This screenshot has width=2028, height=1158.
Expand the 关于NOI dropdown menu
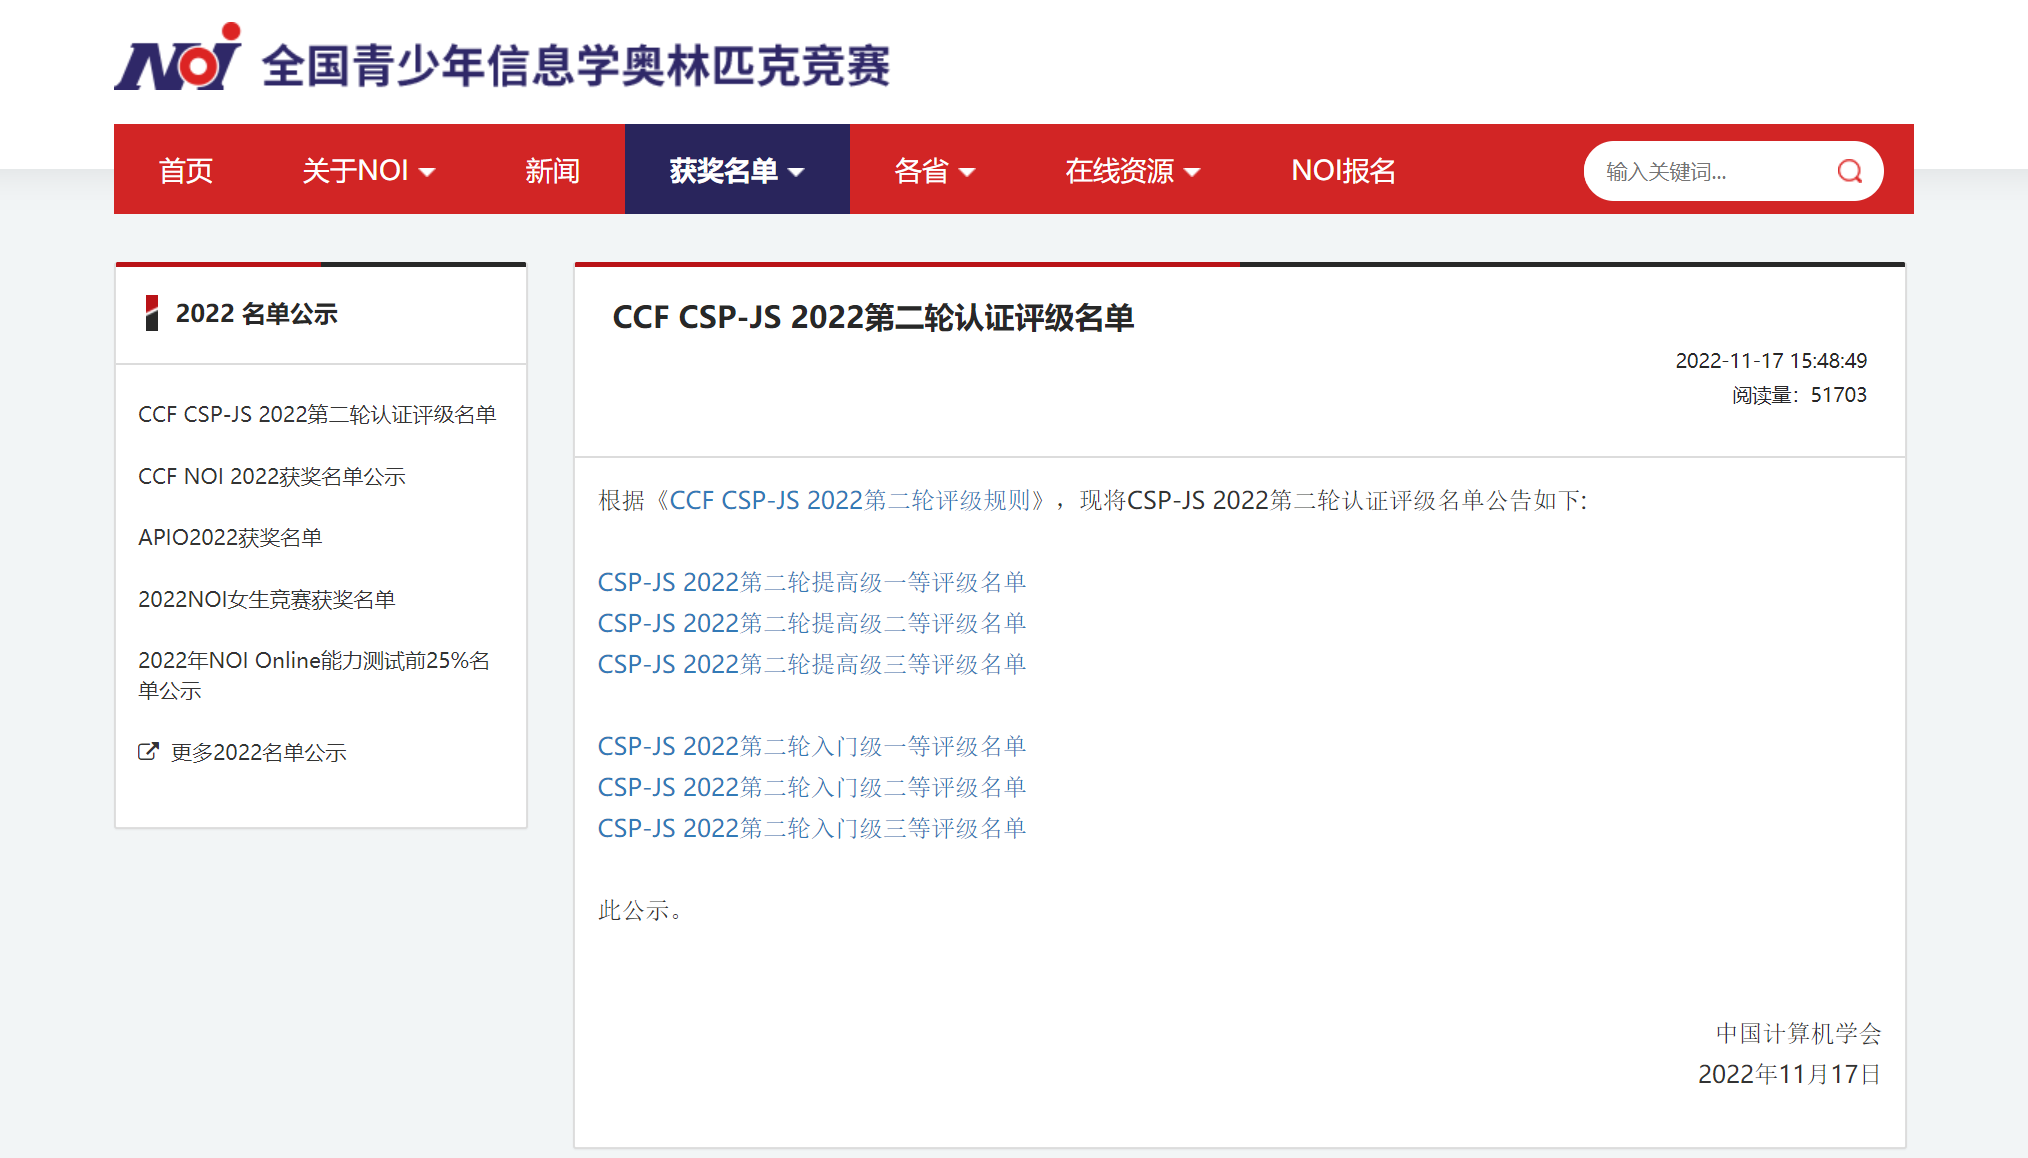369,170
